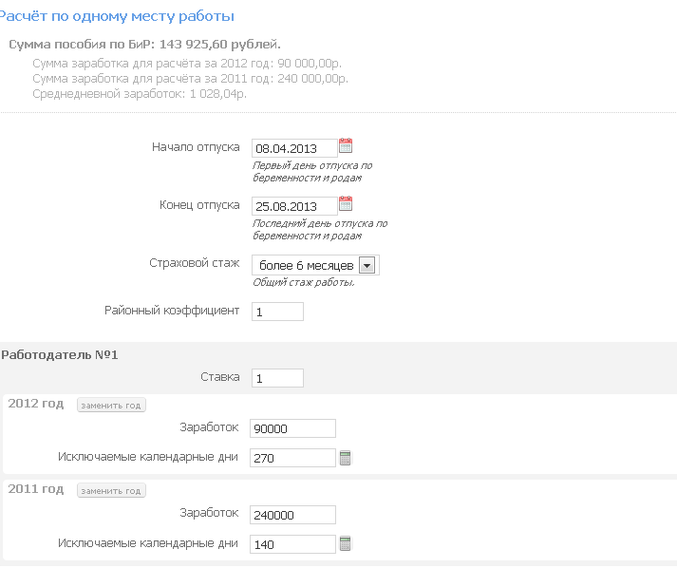Select the Ставка input field
Screen dimensions: 677x568
277,378
